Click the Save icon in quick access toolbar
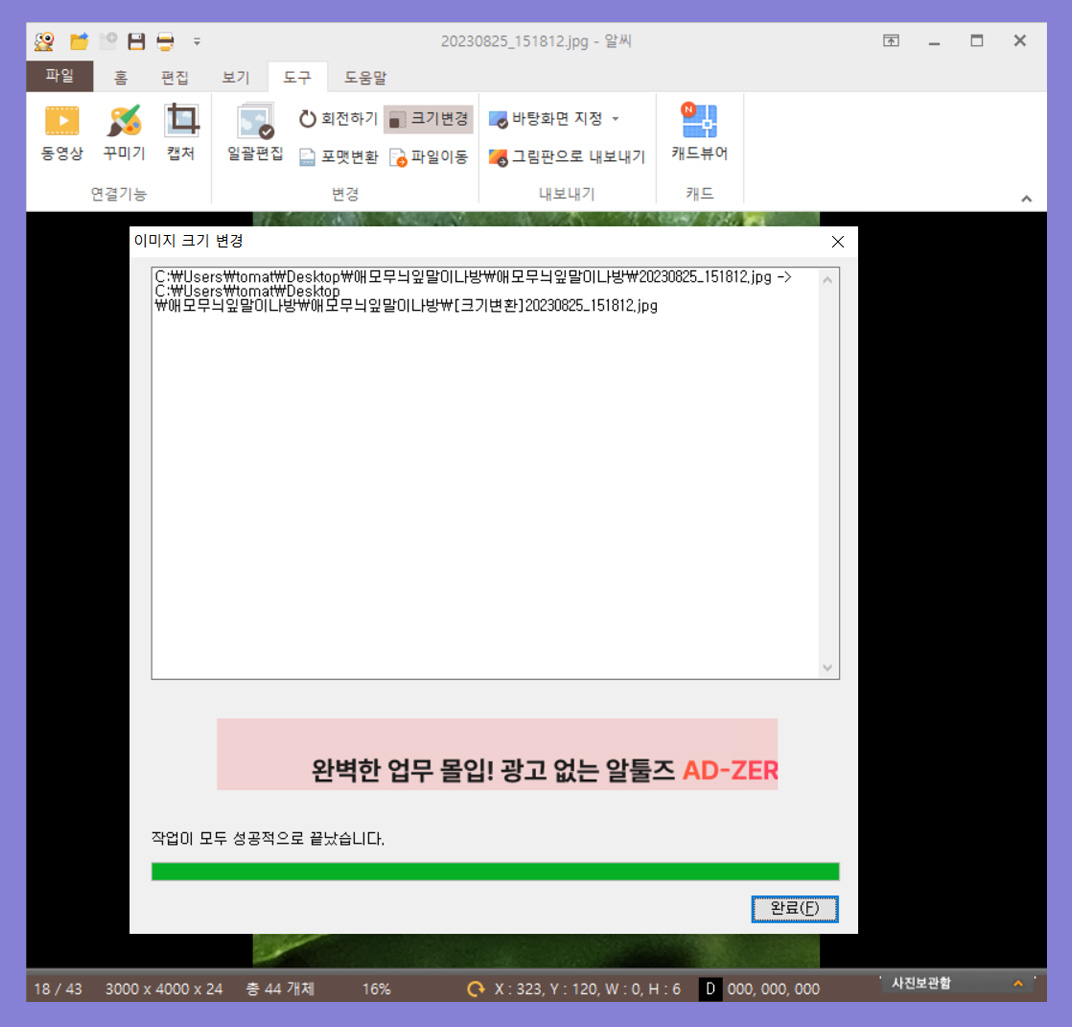This screenshot has height=1027, width=1072. 134,41
